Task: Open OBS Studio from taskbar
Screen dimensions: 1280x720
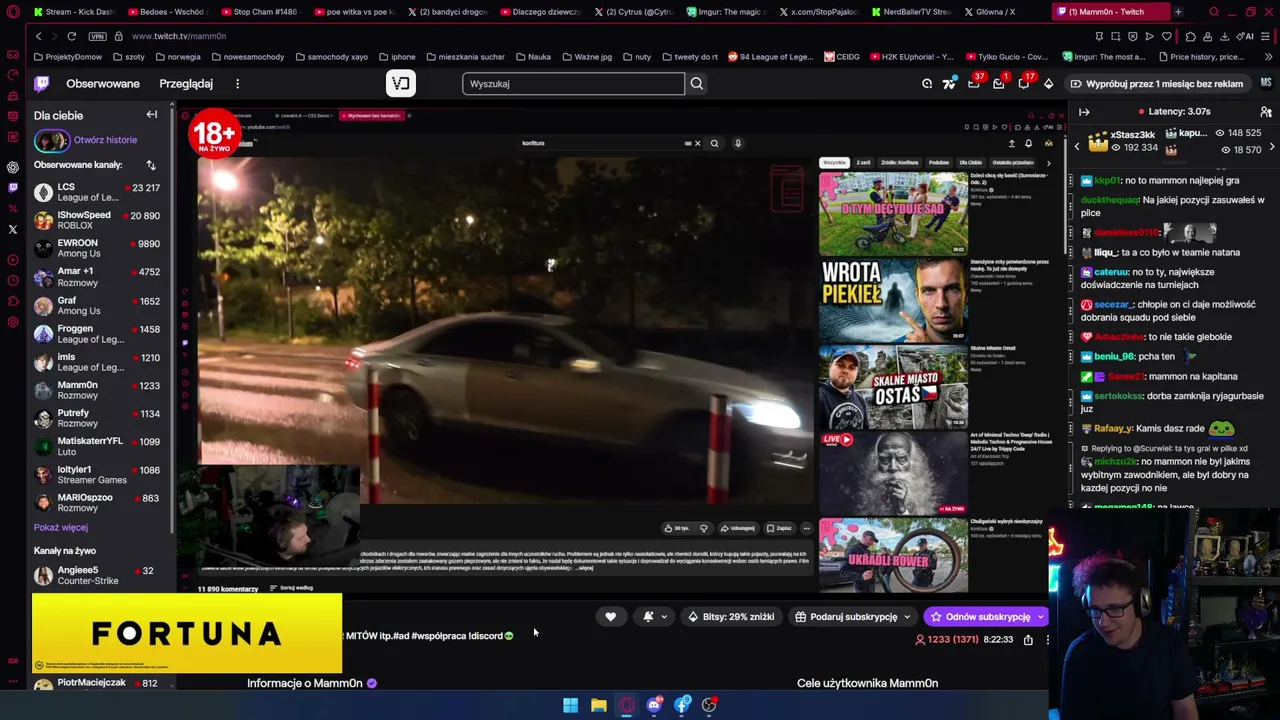Action: (709, 705)
